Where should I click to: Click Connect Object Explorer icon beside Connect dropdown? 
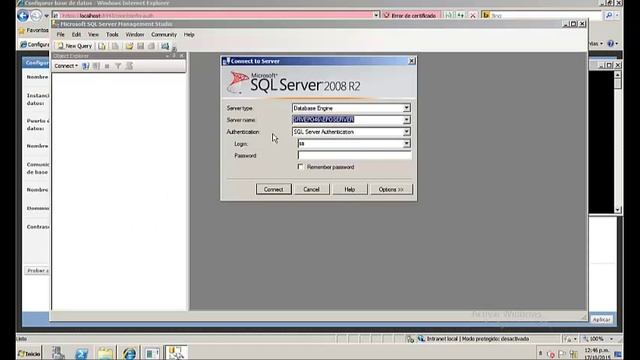tap(86, 66)
